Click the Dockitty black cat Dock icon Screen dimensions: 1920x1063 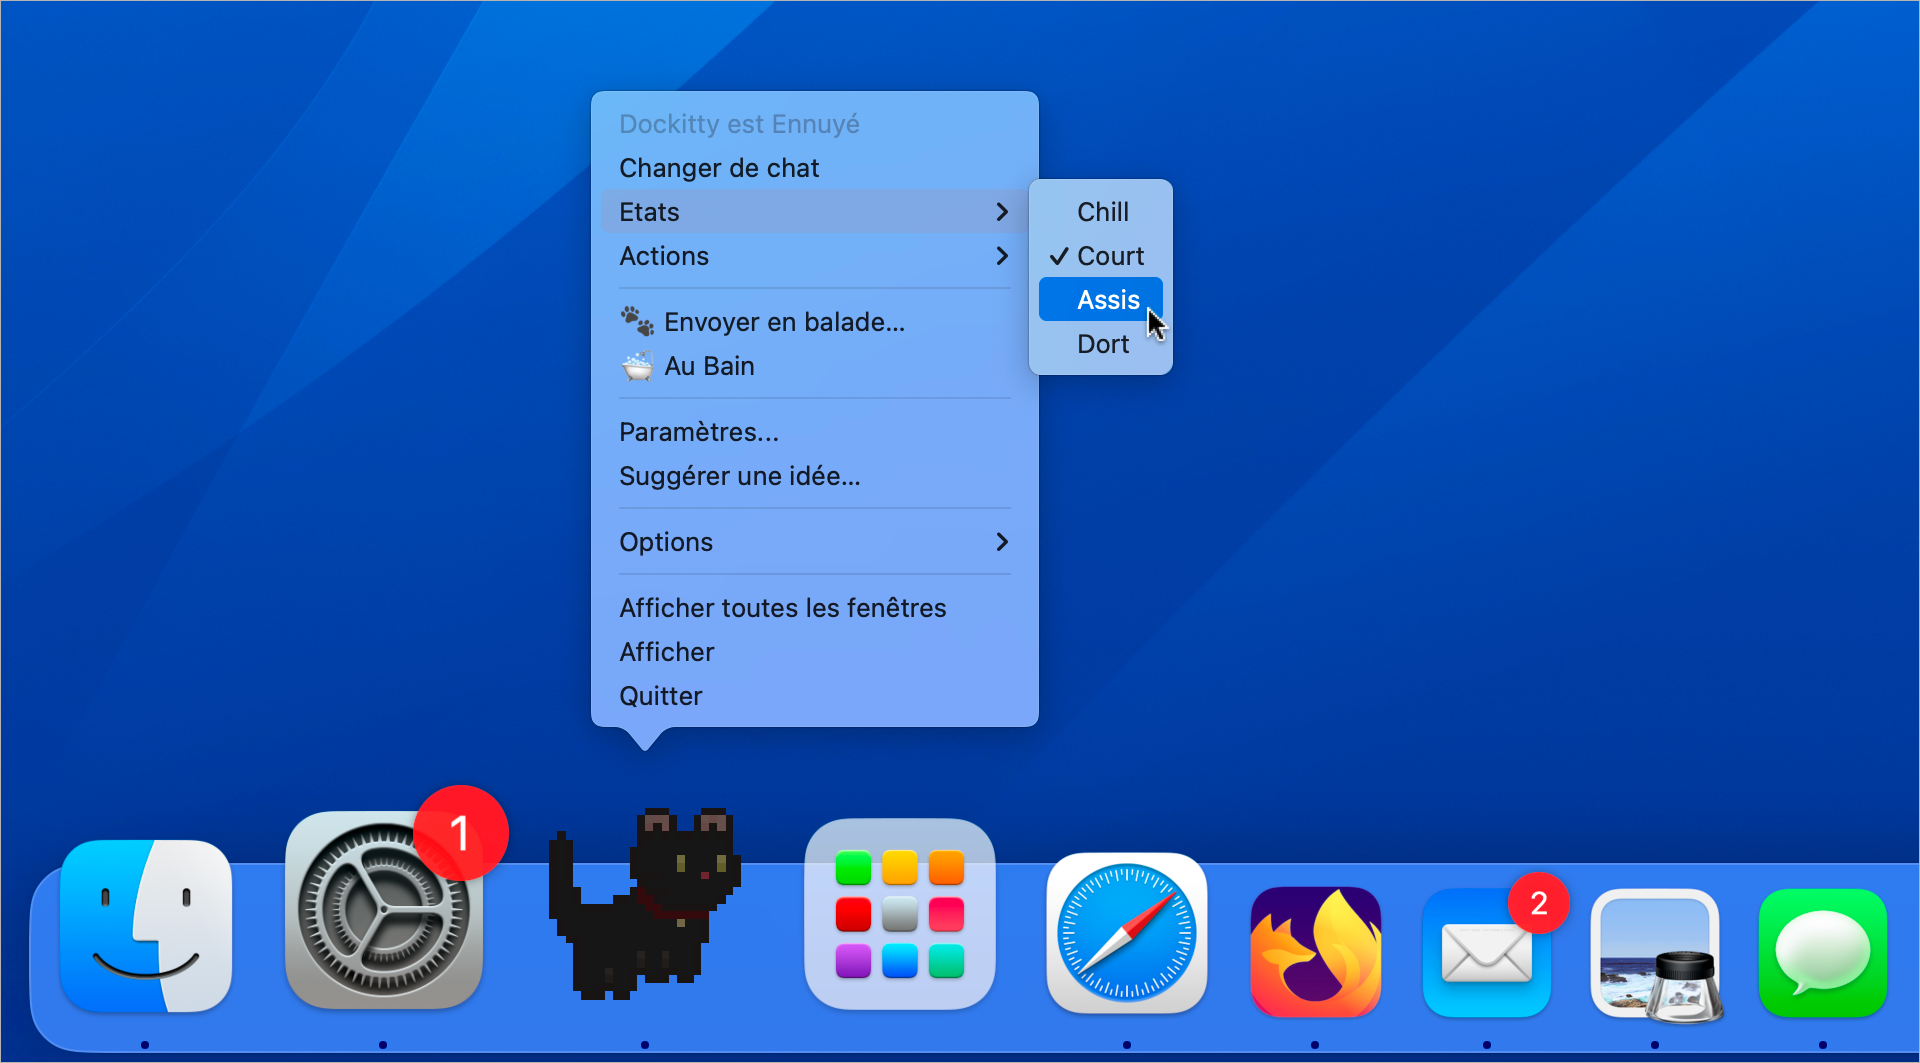click(x=645, y=903)
